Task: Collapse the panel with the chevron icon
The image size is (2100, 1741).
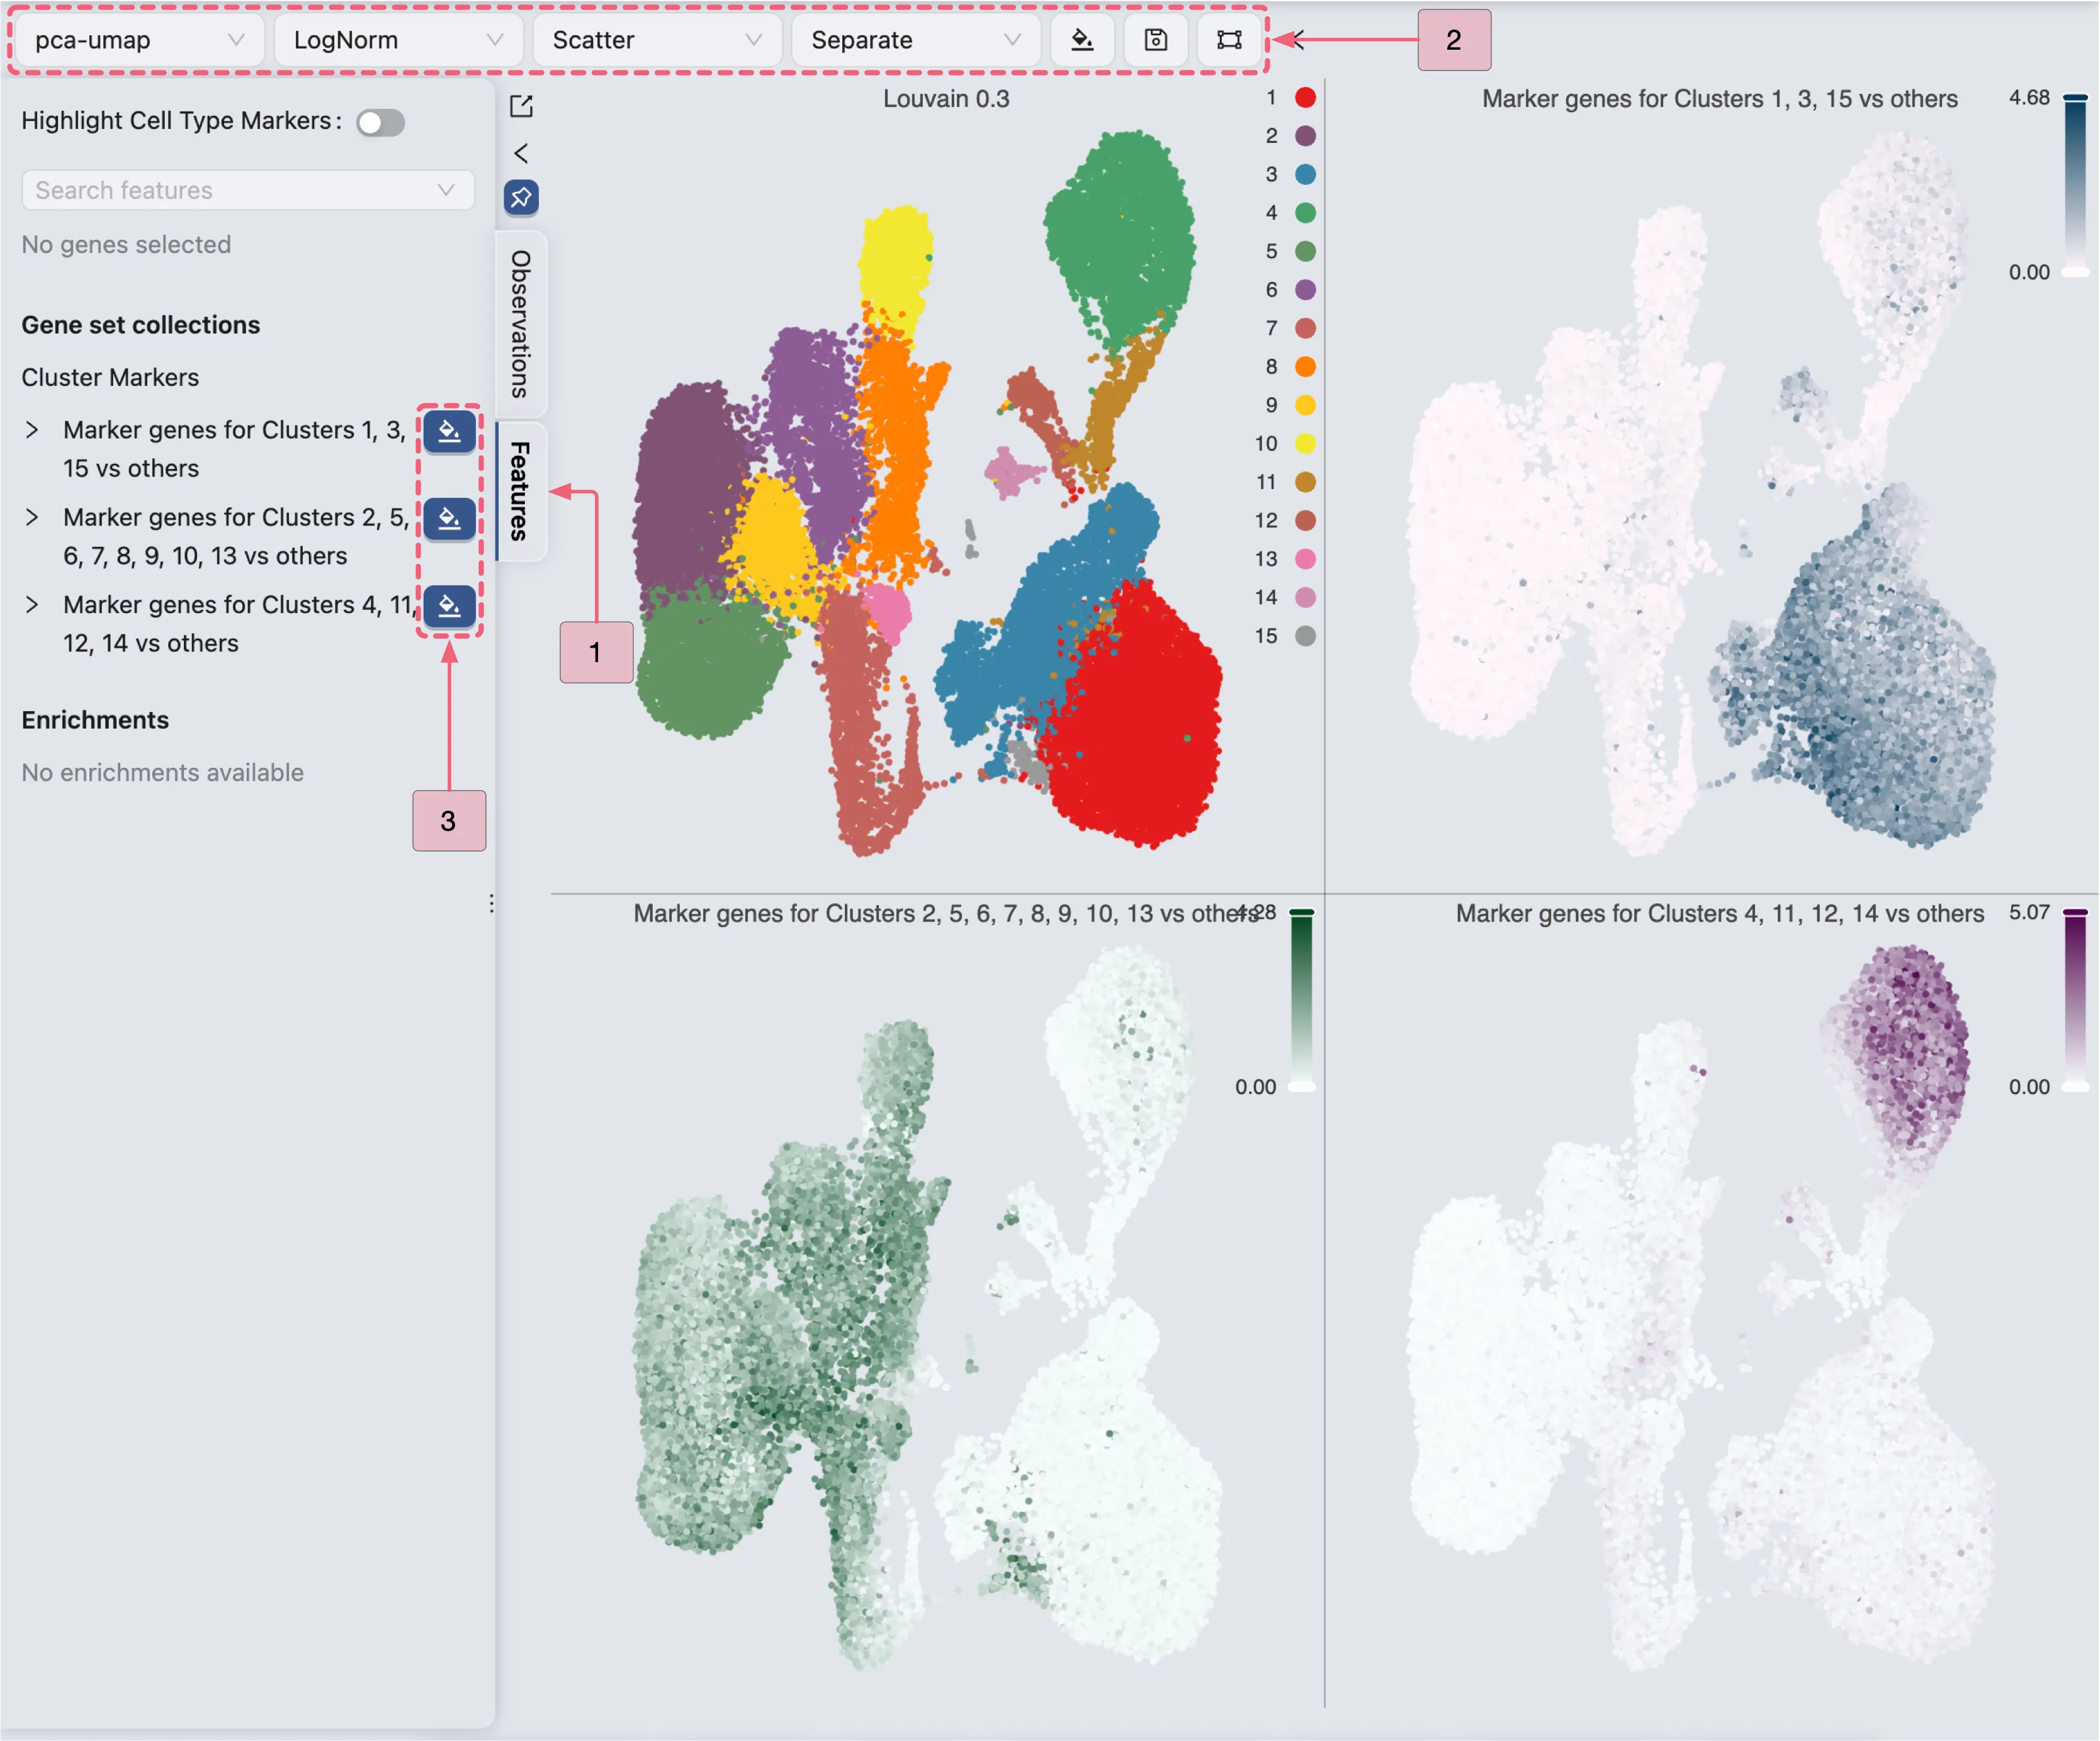Action: pos(521,152)
